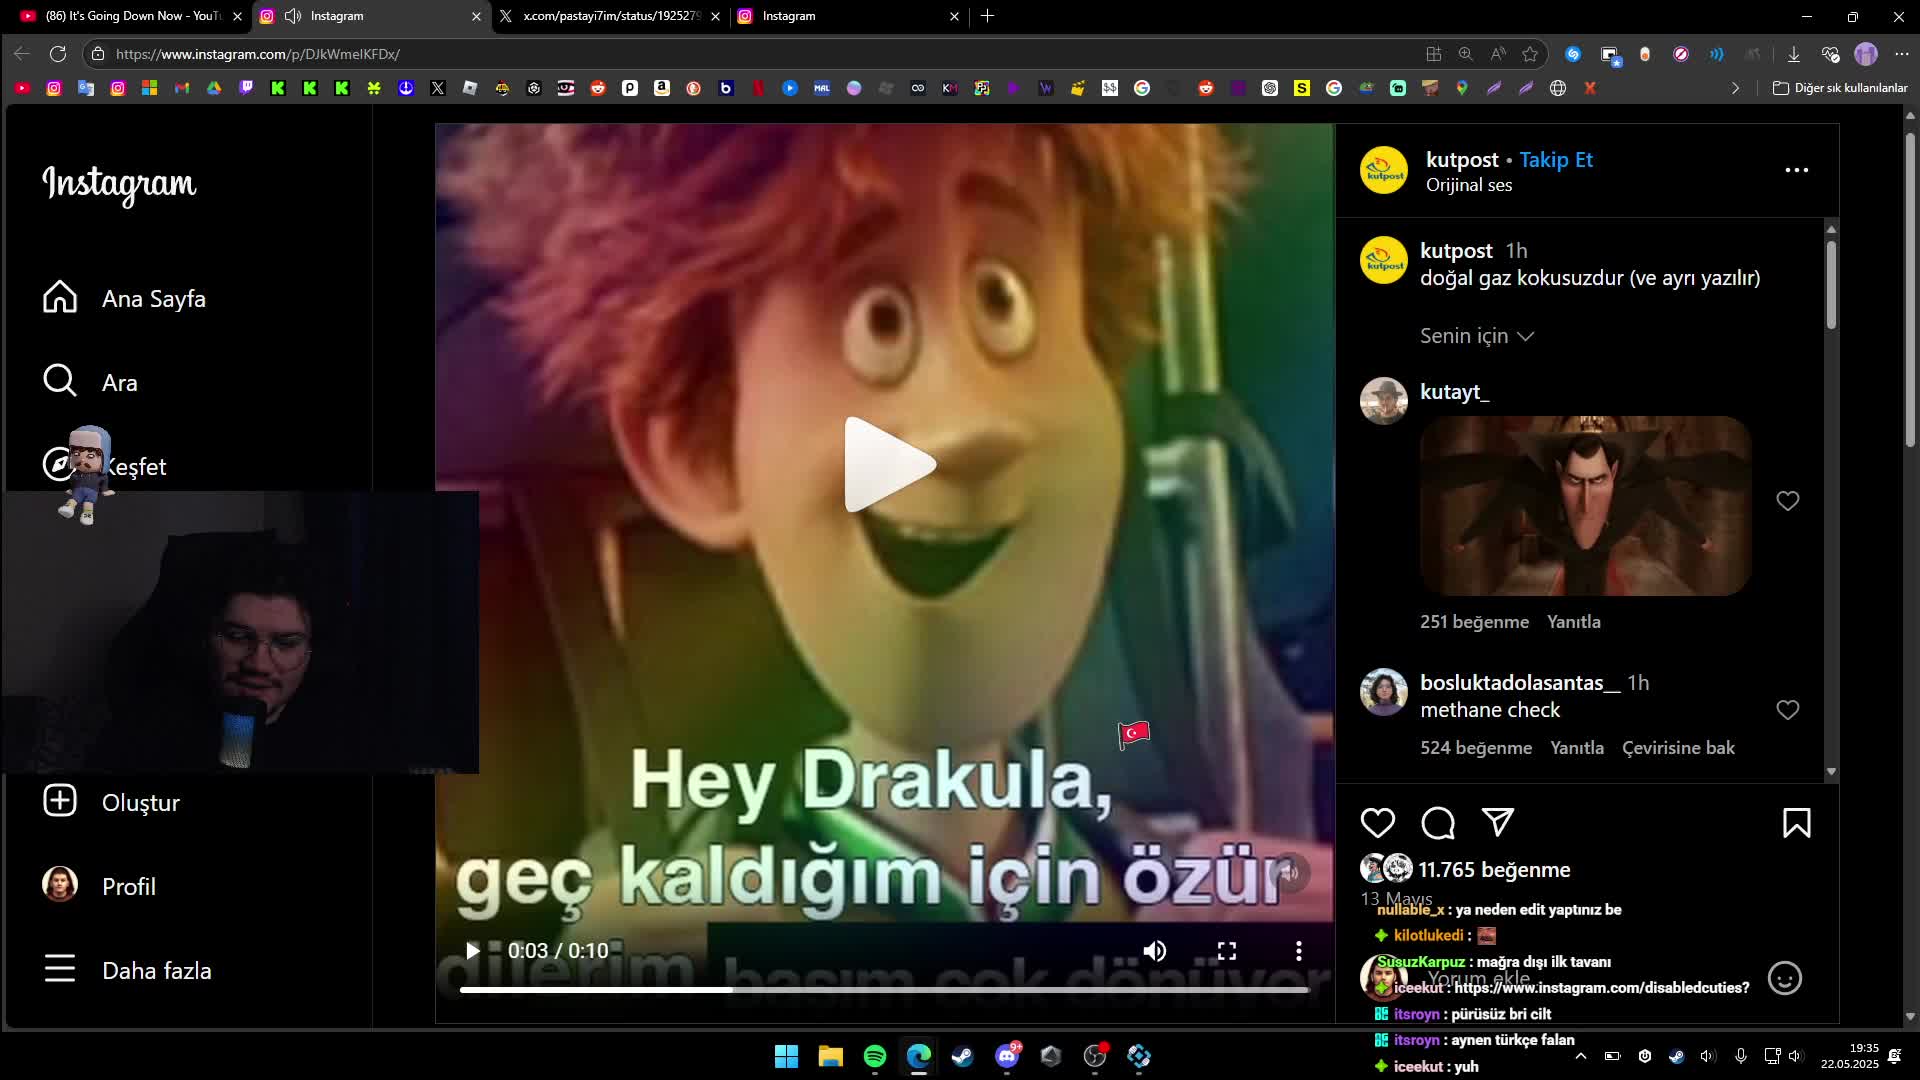Open the video's three-dot options menu
This screenshot has width=1920, height=1080.
1299,951
